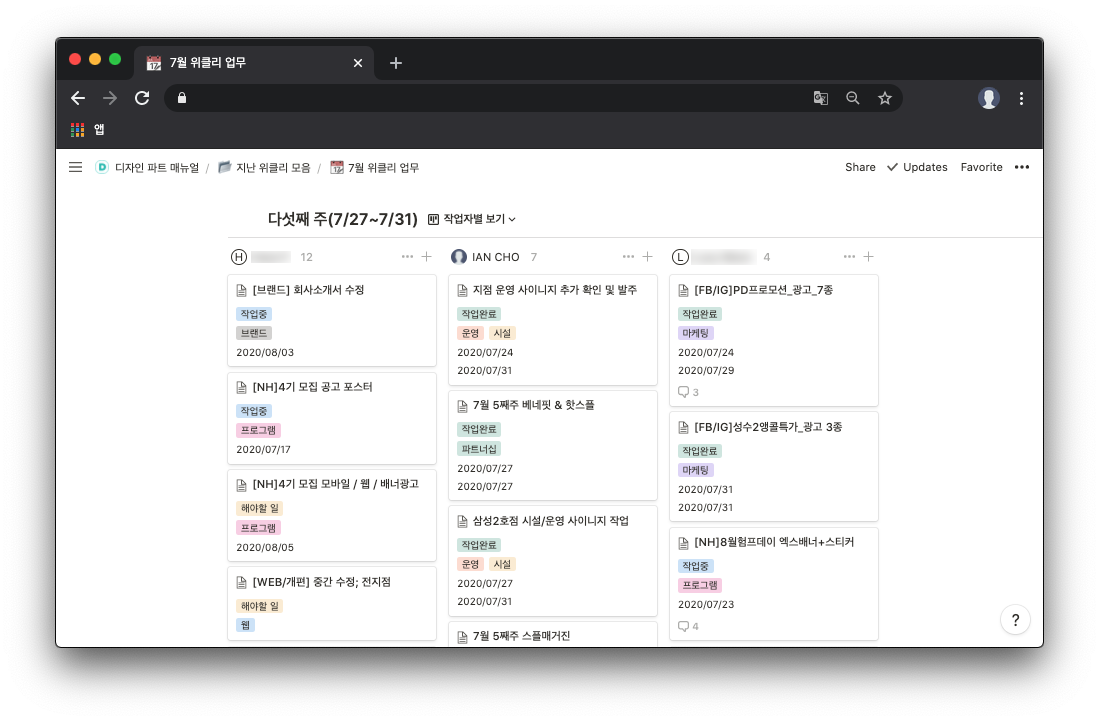Add a card to the L column
This screenshot has height=721, width=1099.
[x=868, y=257]
